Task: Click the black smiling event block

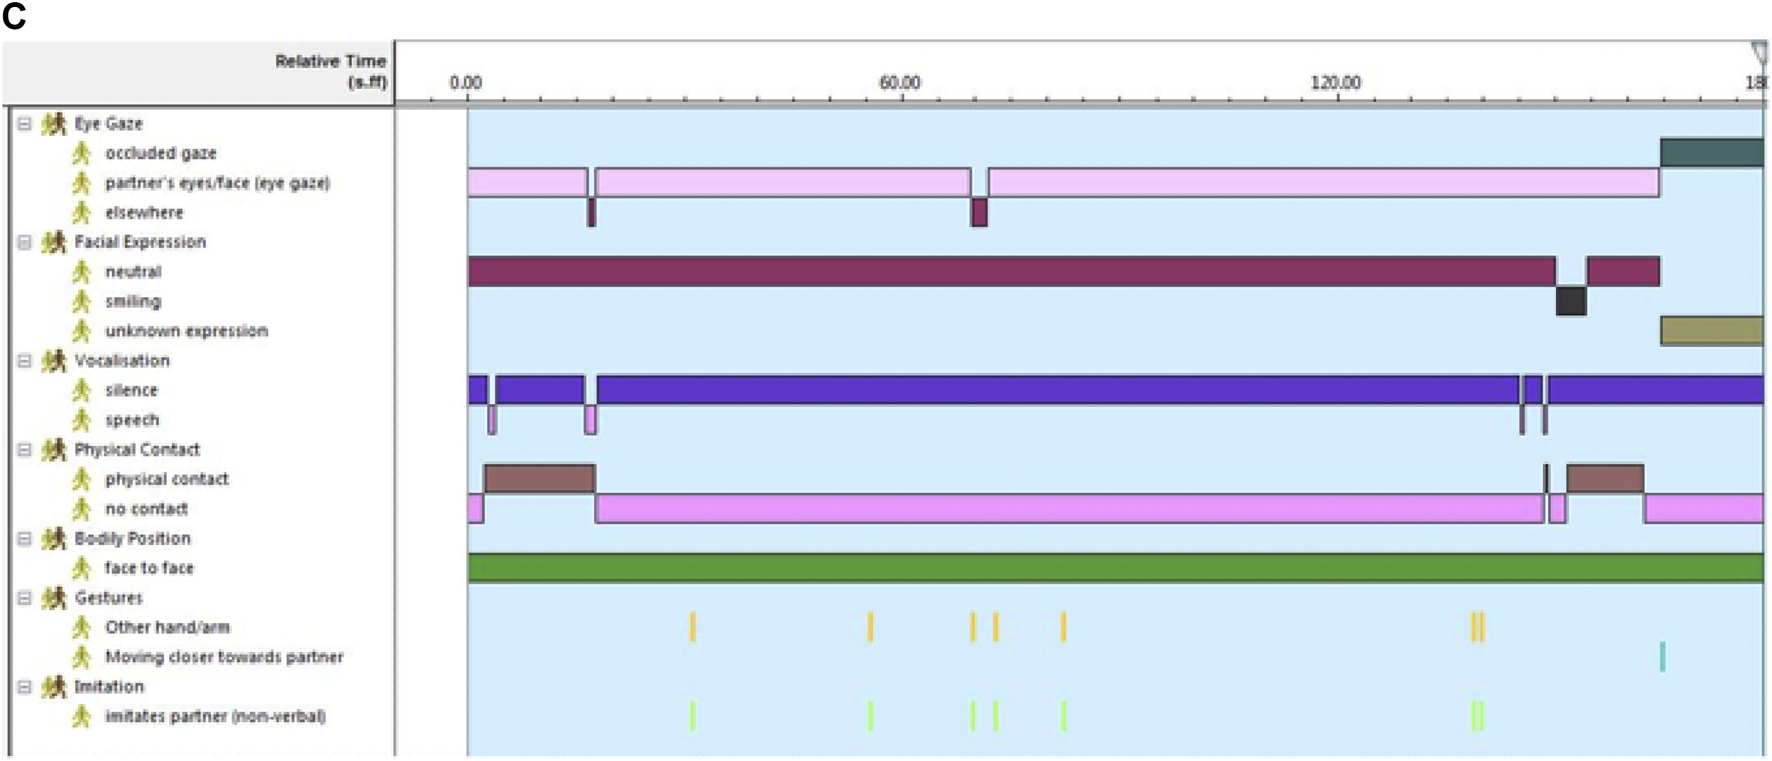Action: point(1570,301)
